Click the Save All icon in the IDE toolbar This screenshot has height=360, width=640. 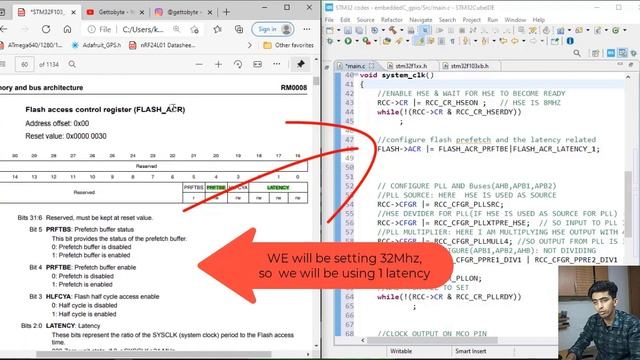pyautogui.click(x=359, y=30)
